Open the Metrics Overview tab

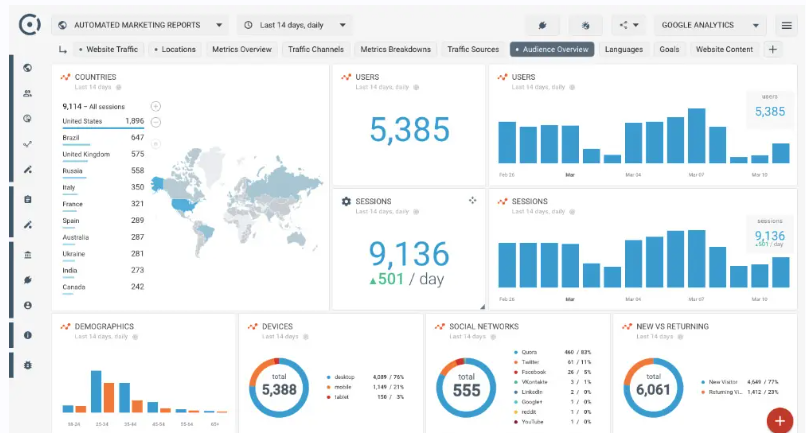point(242,49)
